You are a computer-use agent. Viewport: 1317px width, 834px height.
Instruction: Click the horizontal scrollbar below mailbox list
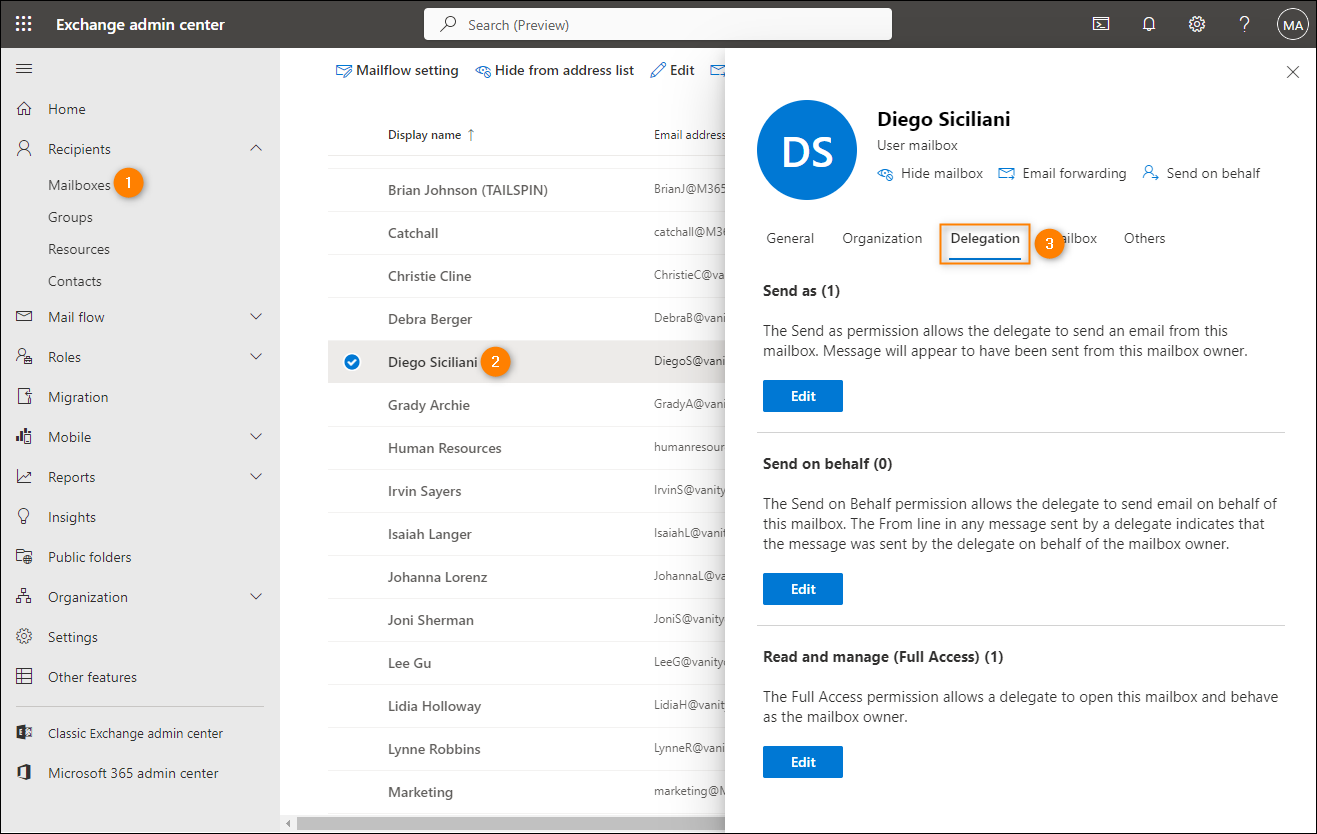click(x=510, y=823)
